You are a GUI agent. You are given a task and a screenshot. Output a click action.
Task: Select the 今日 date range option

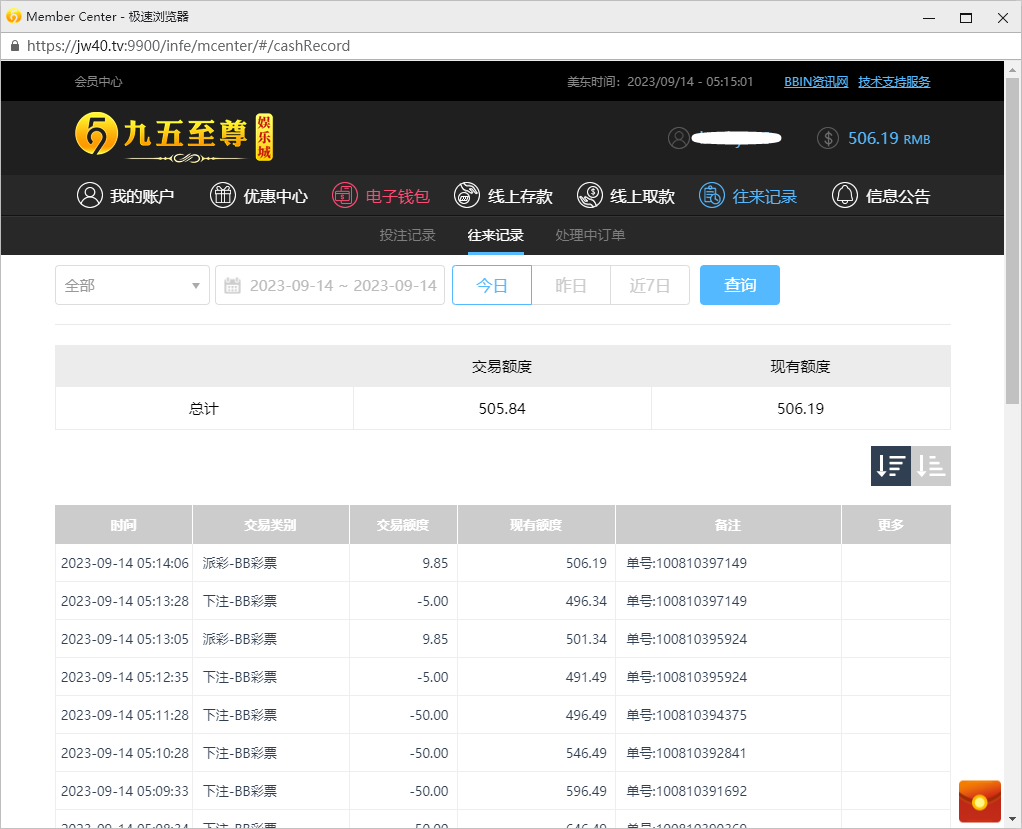click(491, 285)
